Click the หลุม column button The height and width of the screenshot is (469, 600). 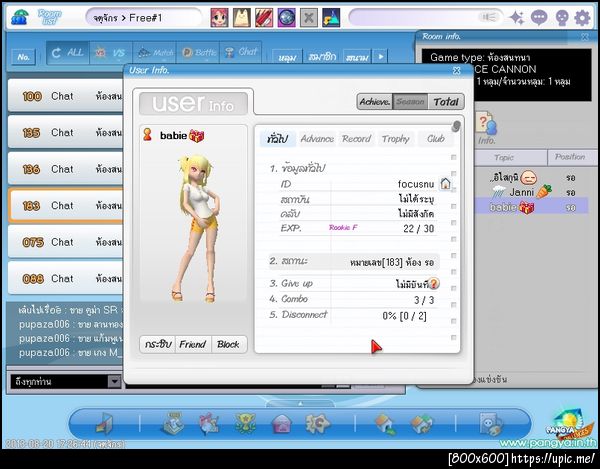coord(287,57)
